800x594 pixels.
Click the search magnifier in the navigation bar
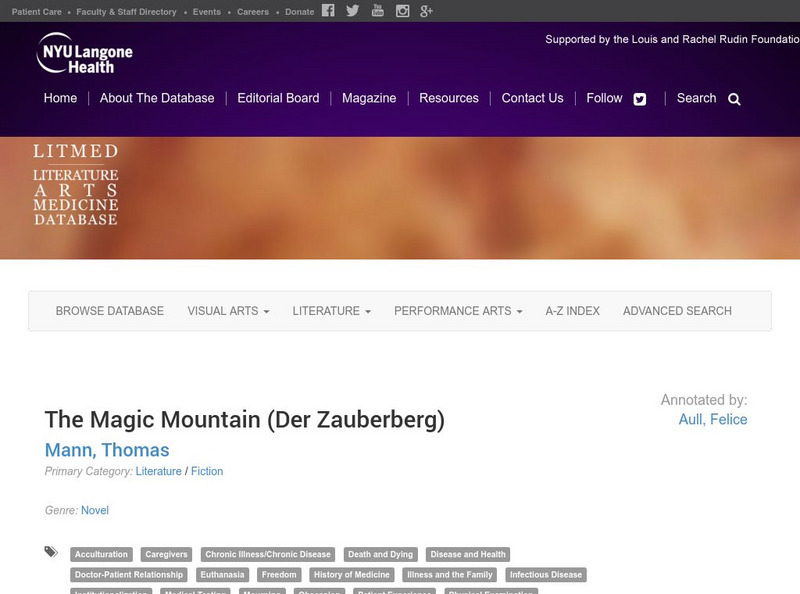click(734, 99)
